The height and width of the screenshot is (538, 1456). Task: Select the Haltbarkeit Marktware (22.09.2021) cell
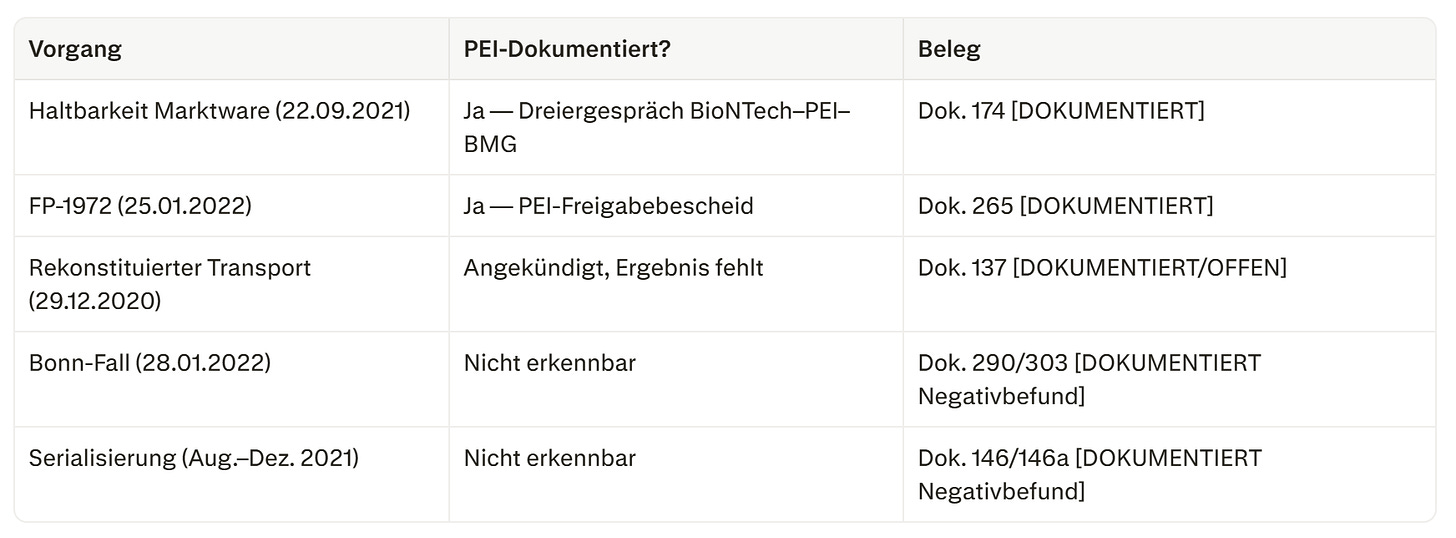(231, 127)
